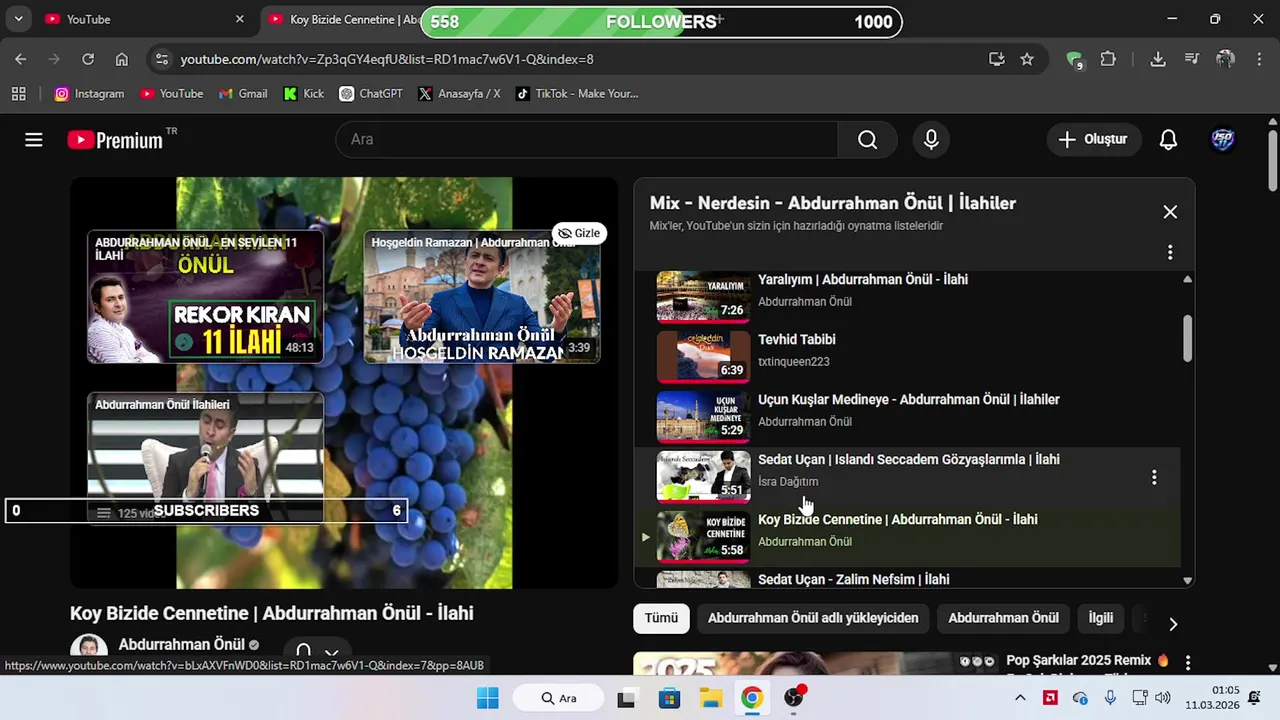The height and width of the screenshot is (720, 1280).
Task: Open the Extensions puzzle icon
Action: coord(1108,59)
